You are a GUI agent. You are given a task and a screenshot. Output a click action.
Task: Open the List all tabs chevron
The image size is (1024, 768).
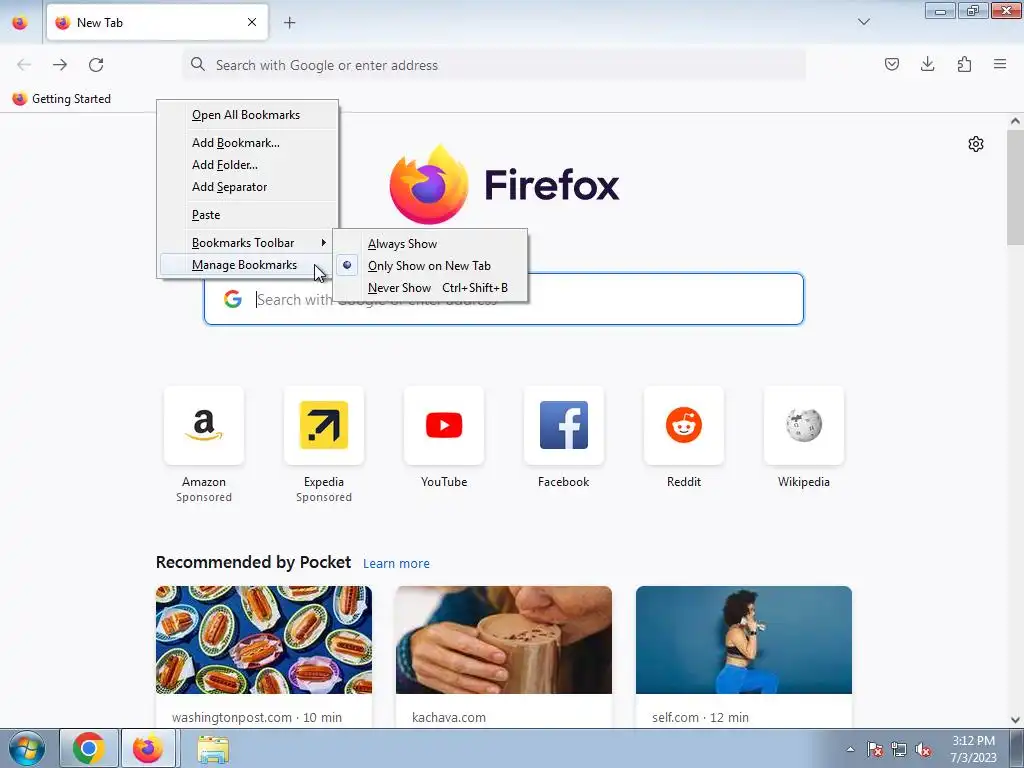click(x=863, y=22)
